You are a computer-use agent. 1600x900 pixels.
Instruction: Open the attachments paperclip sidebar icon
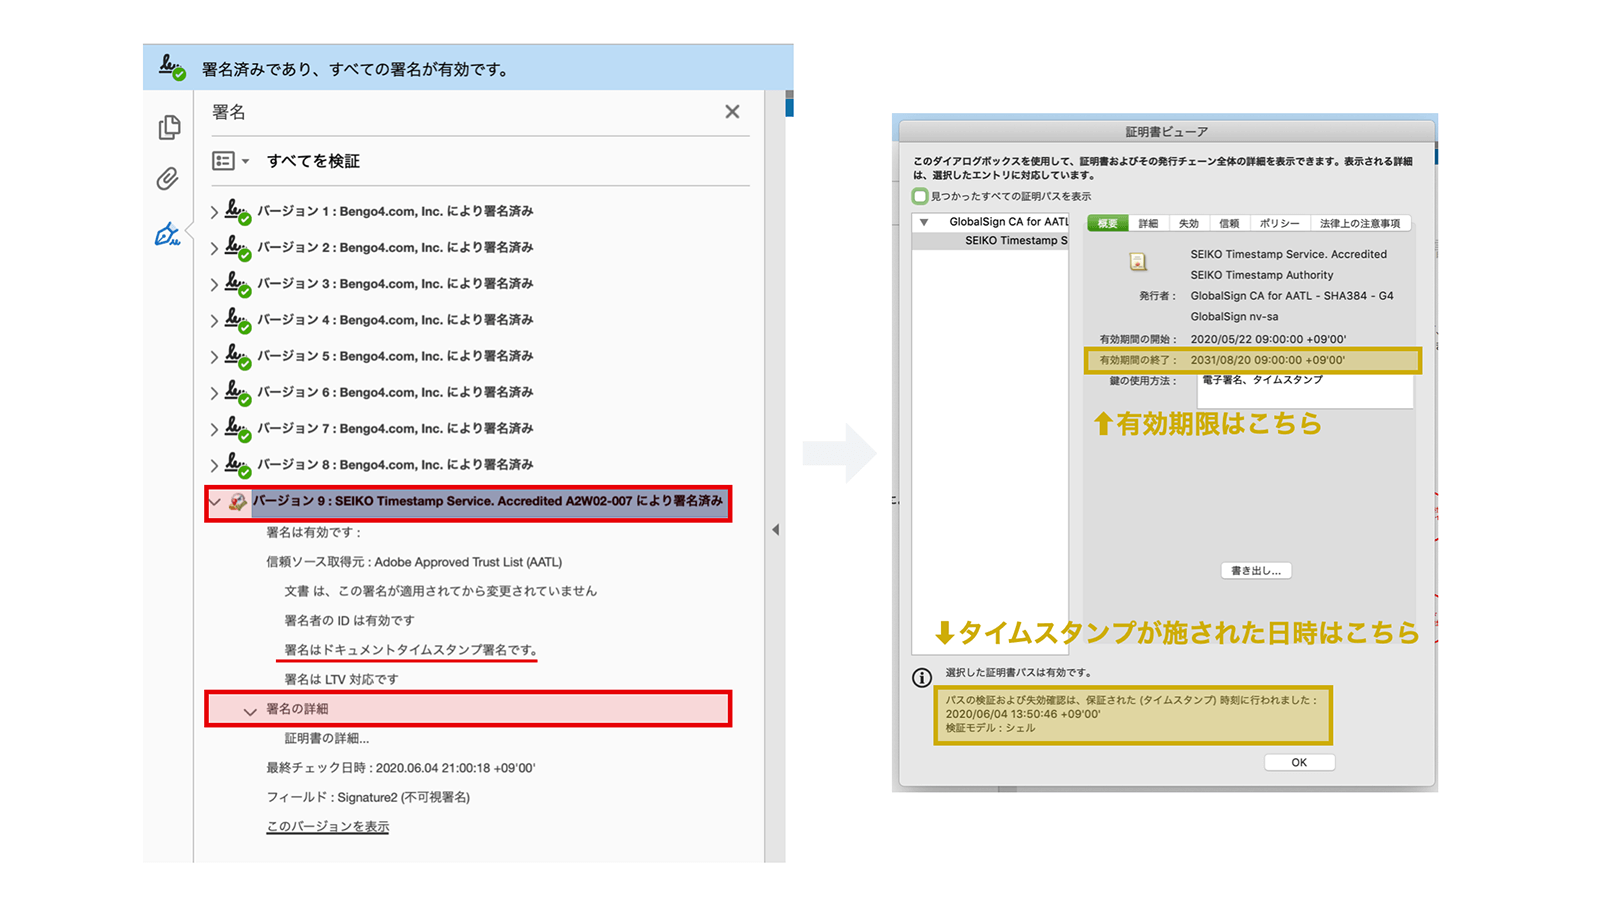pos(168,178)
